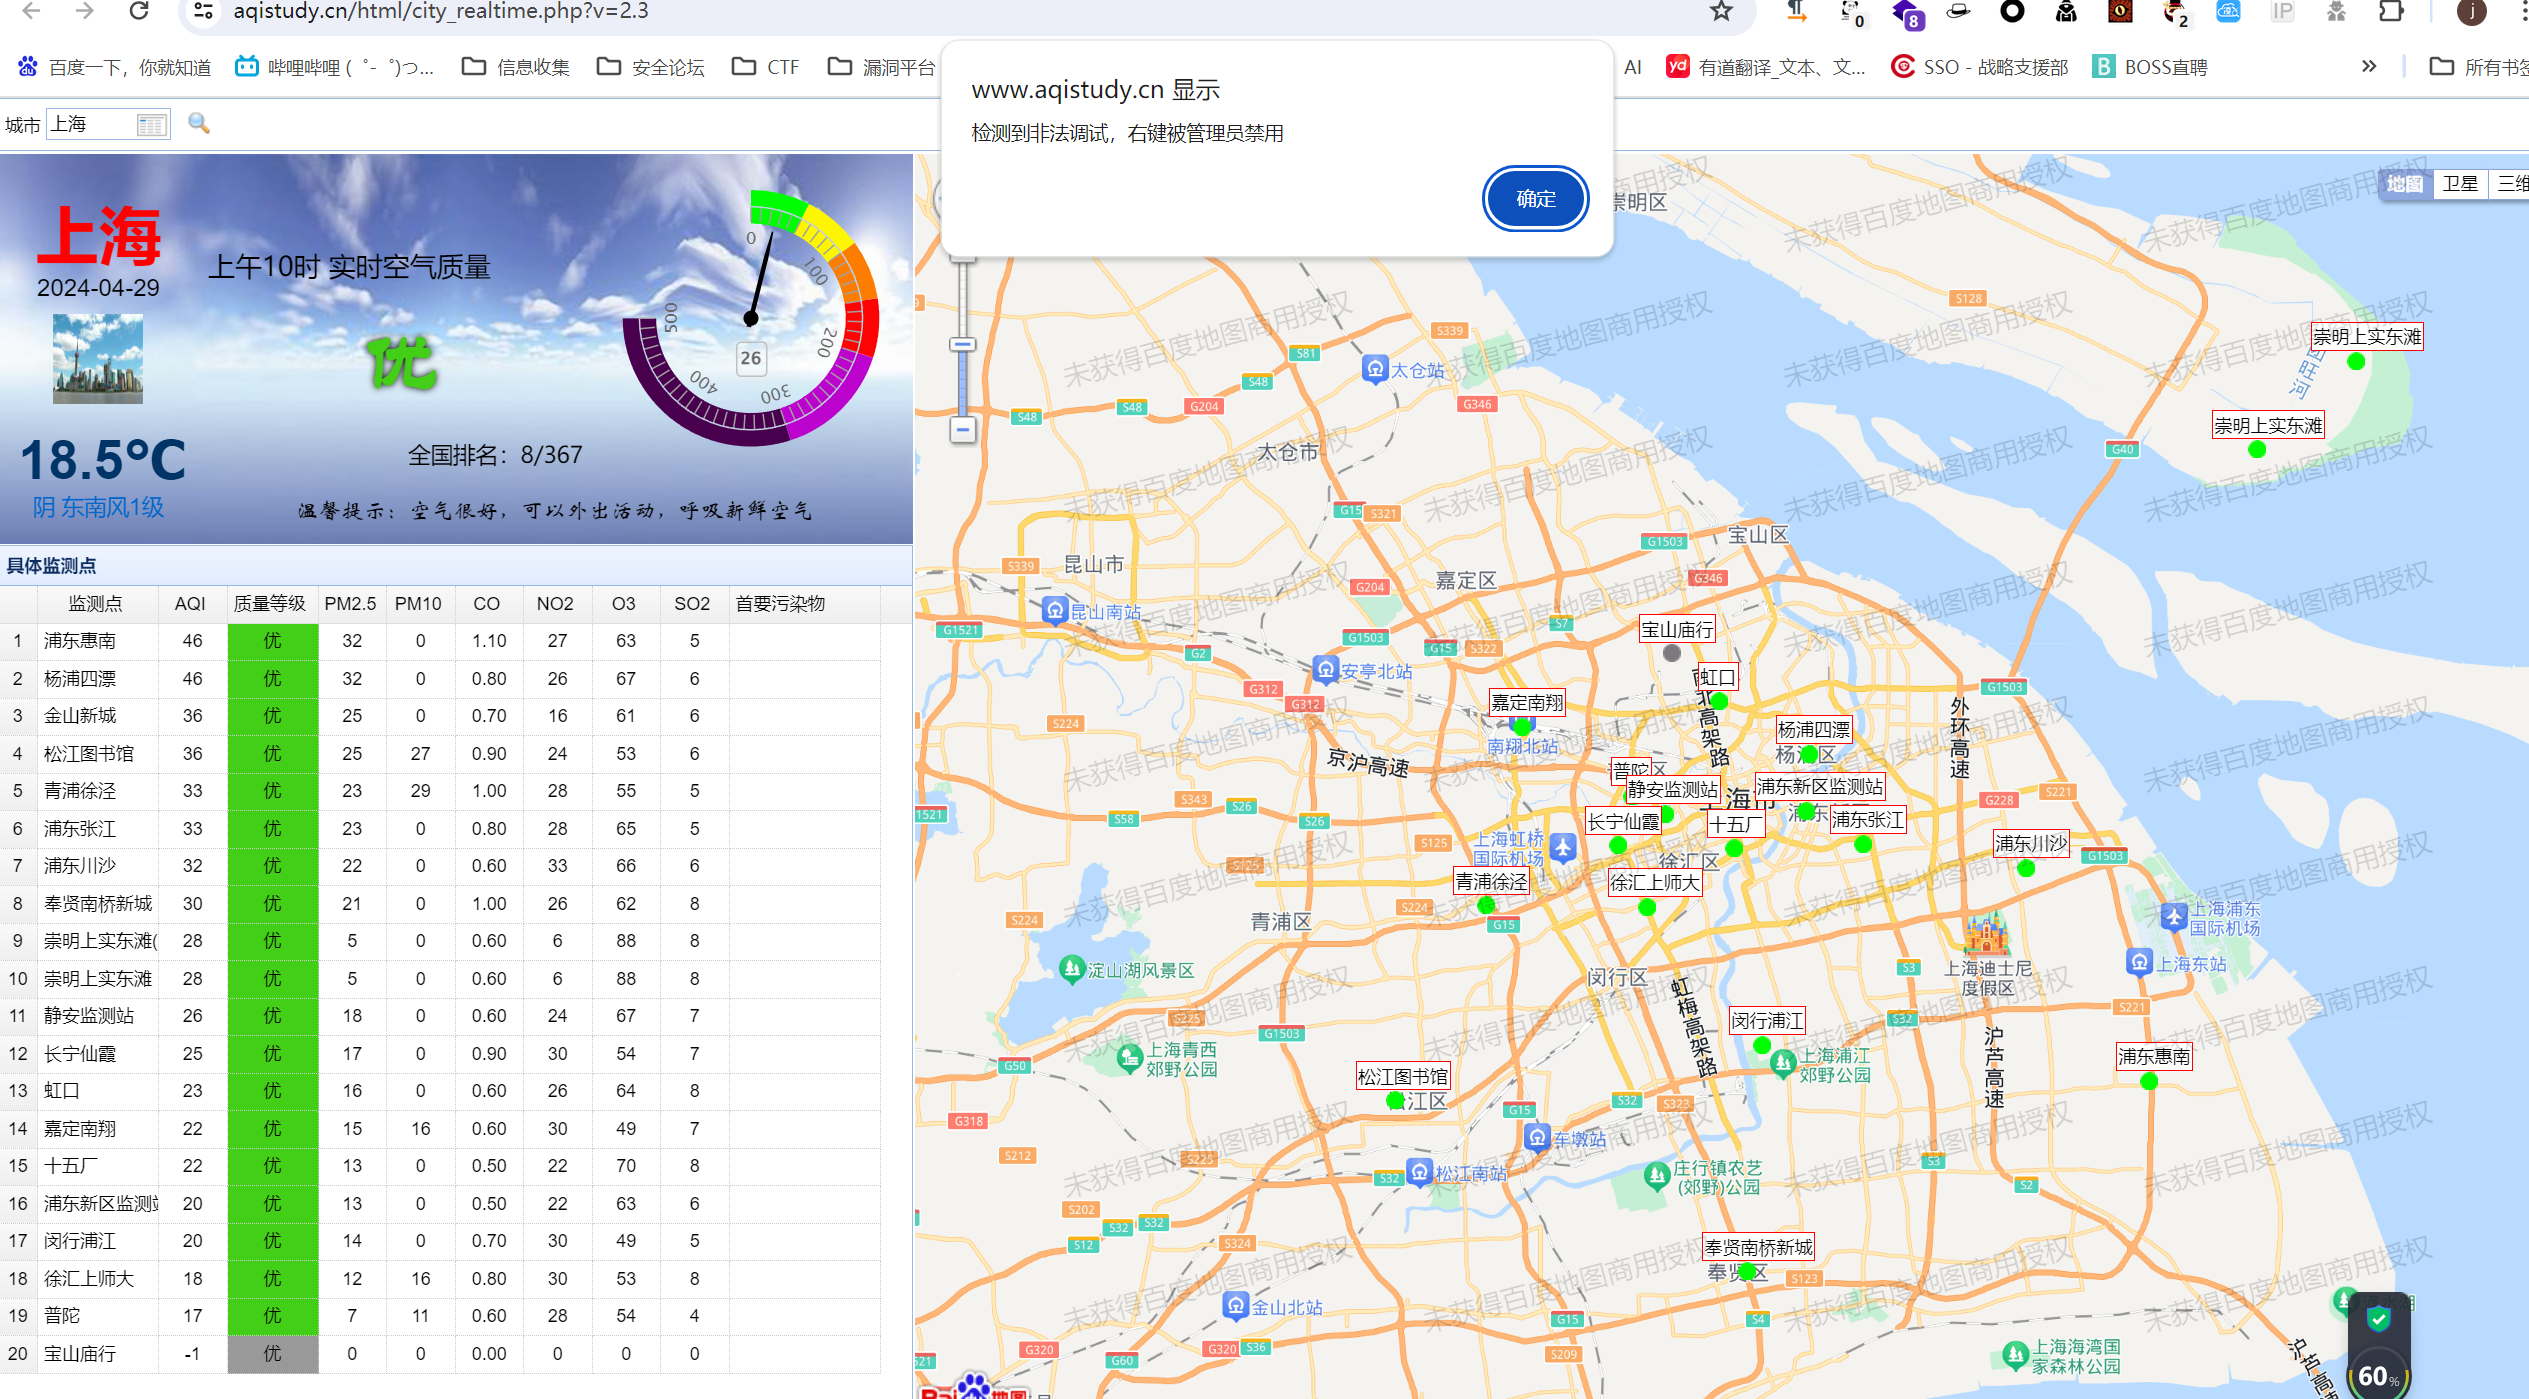
Task: Click the 城市 input field showing 上海
Action: [90, 125]
